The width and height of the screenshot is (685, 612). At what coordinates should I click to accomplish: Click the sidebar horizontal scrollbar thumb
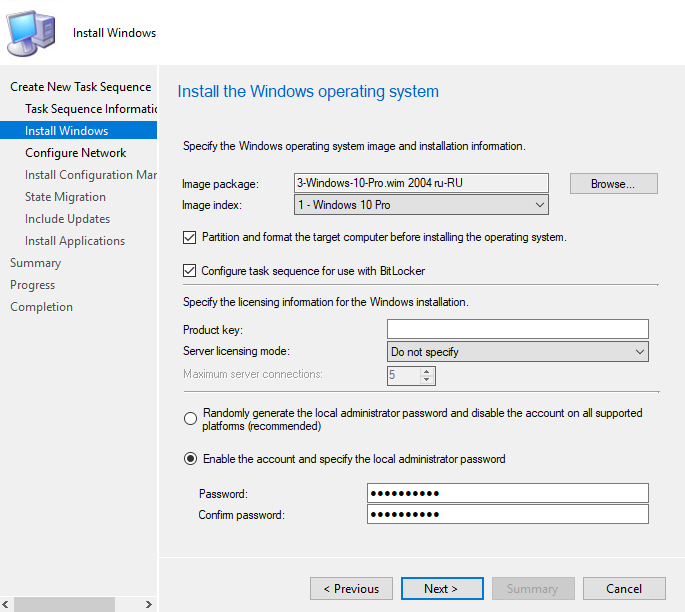(x=64, y=605)
